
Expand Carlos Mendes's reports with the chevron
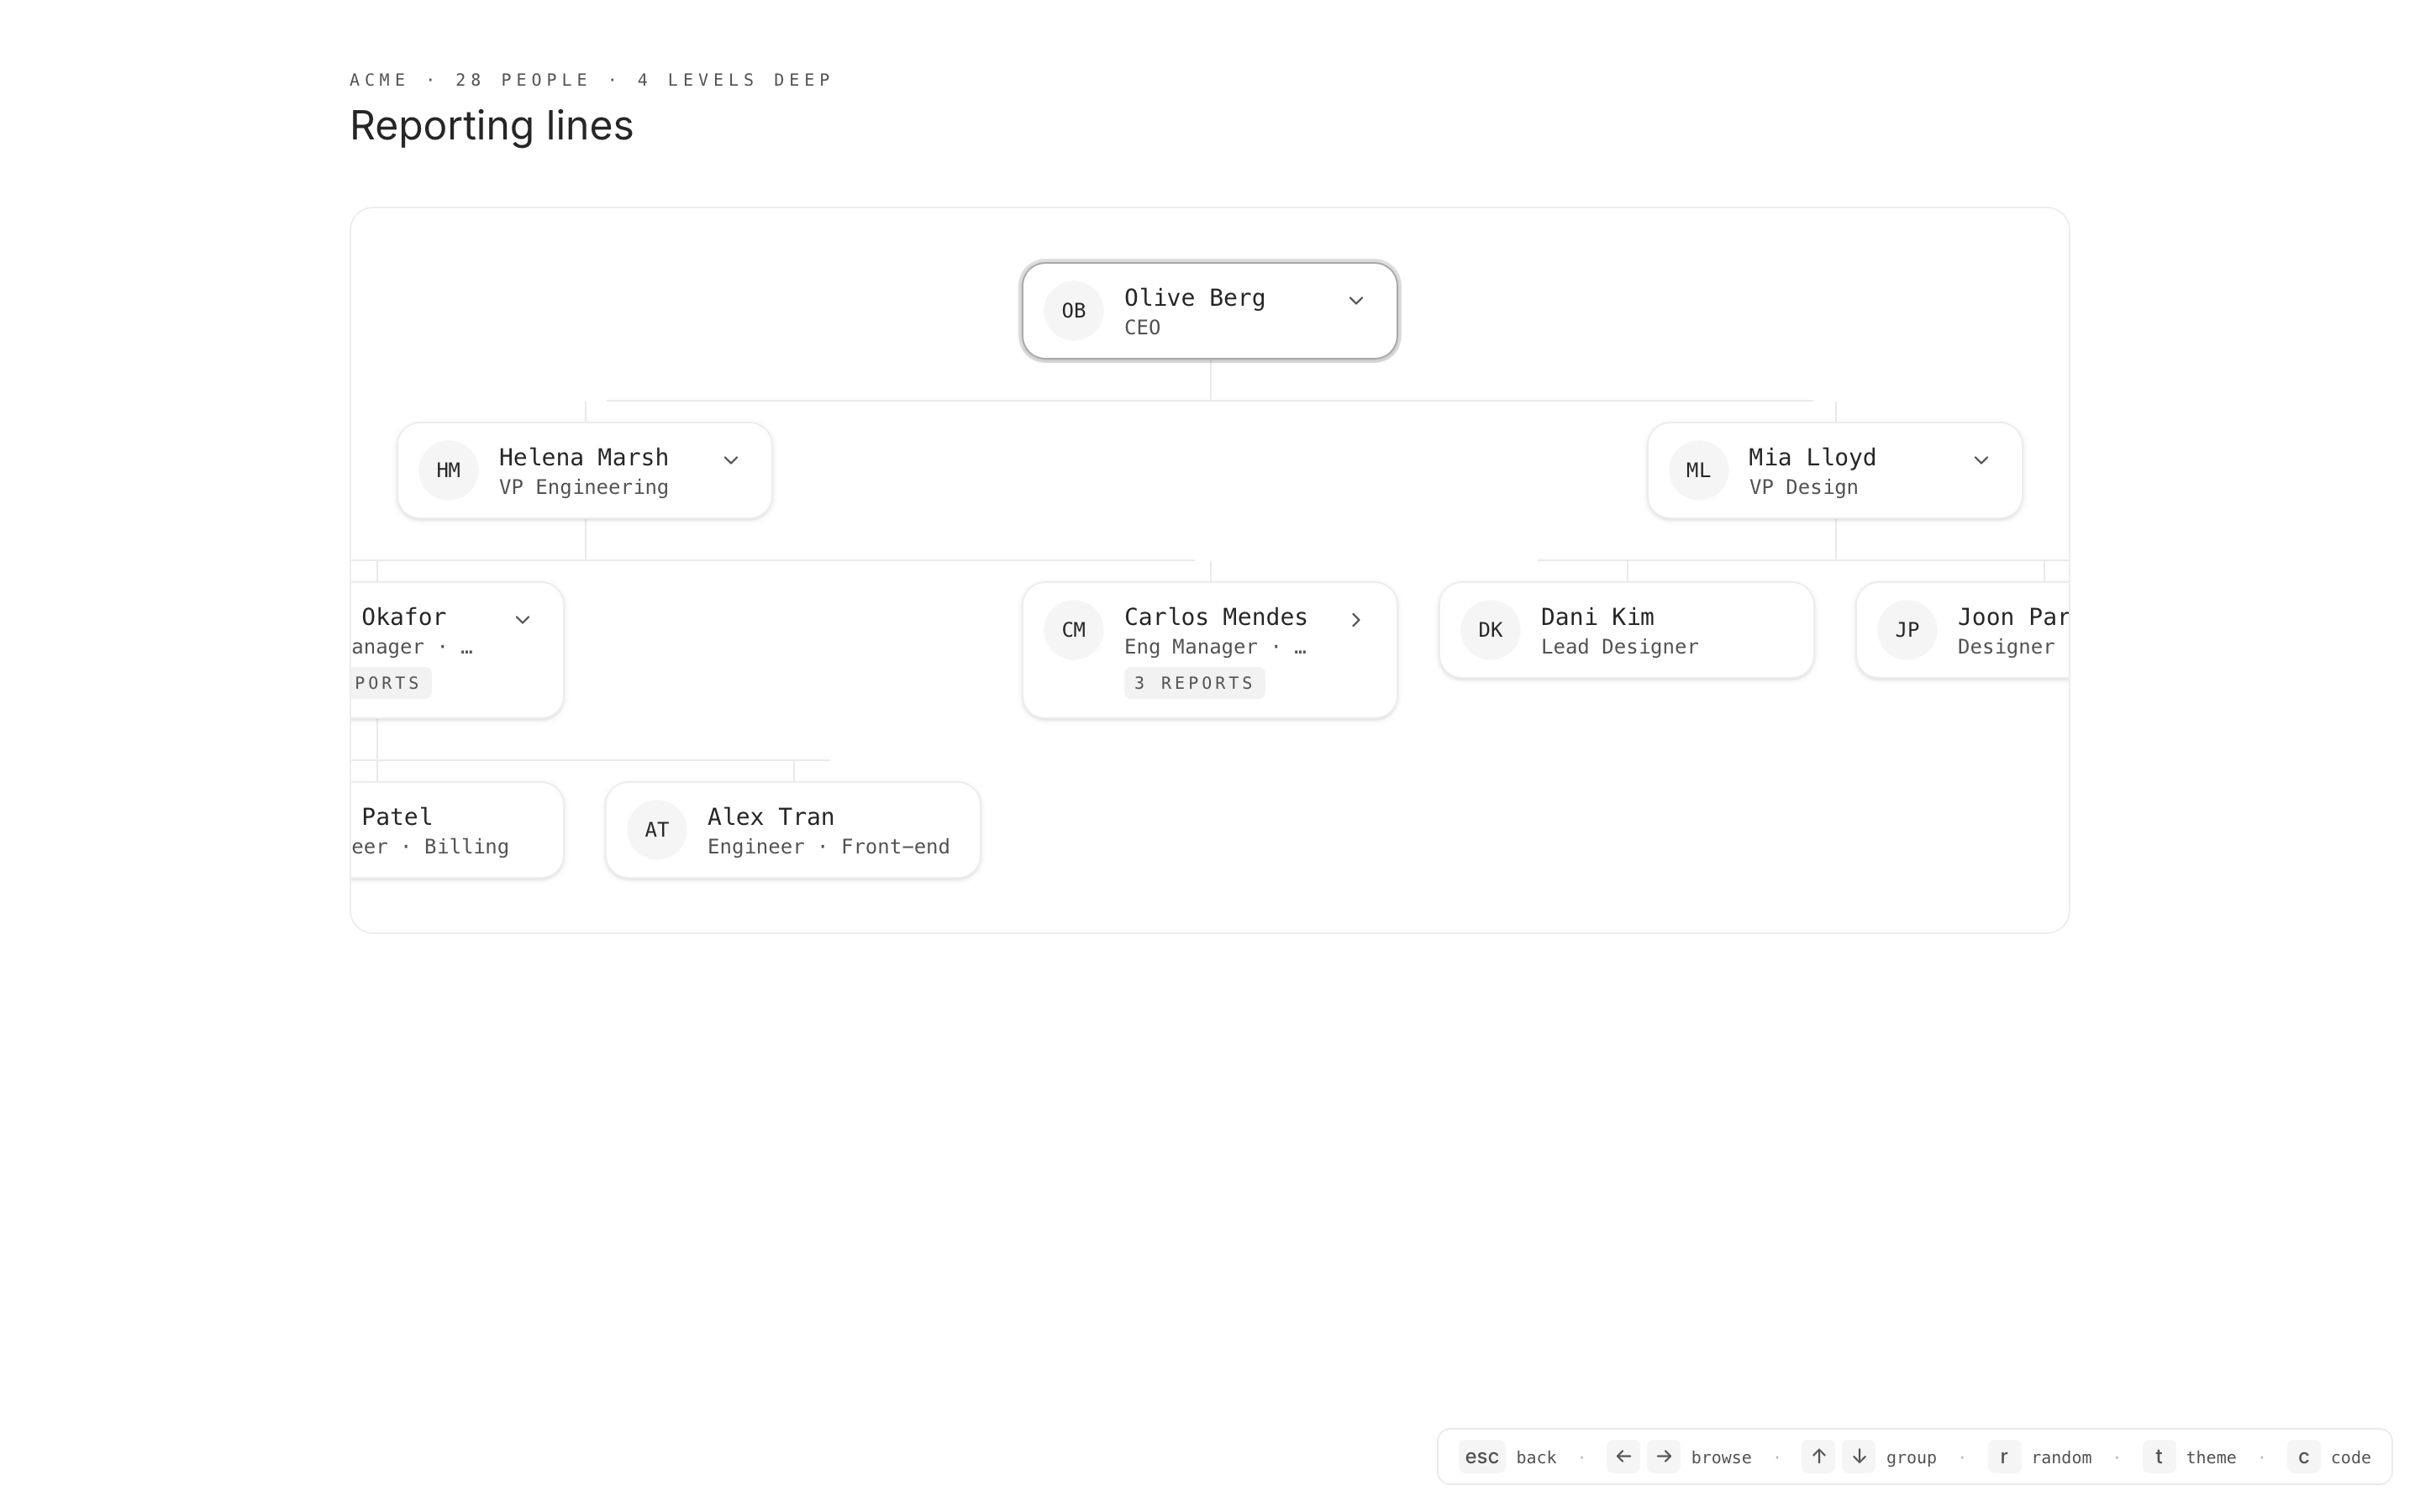click(x=1356, y=620)
